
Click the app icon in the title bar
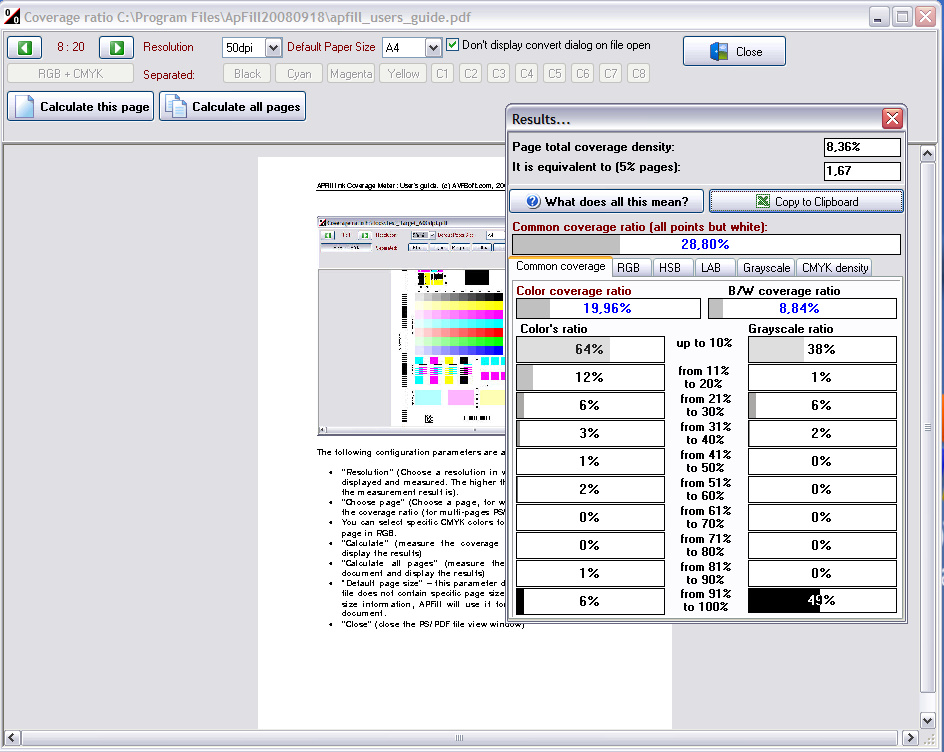(x=11, y=16)
